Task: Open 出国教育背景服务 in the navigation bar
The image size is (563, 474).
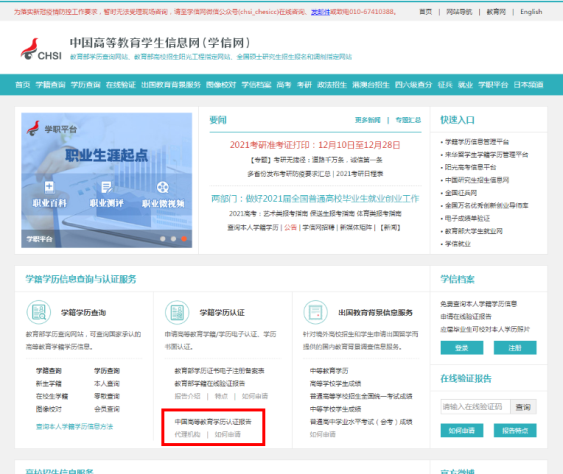Action: coord(171,85)
